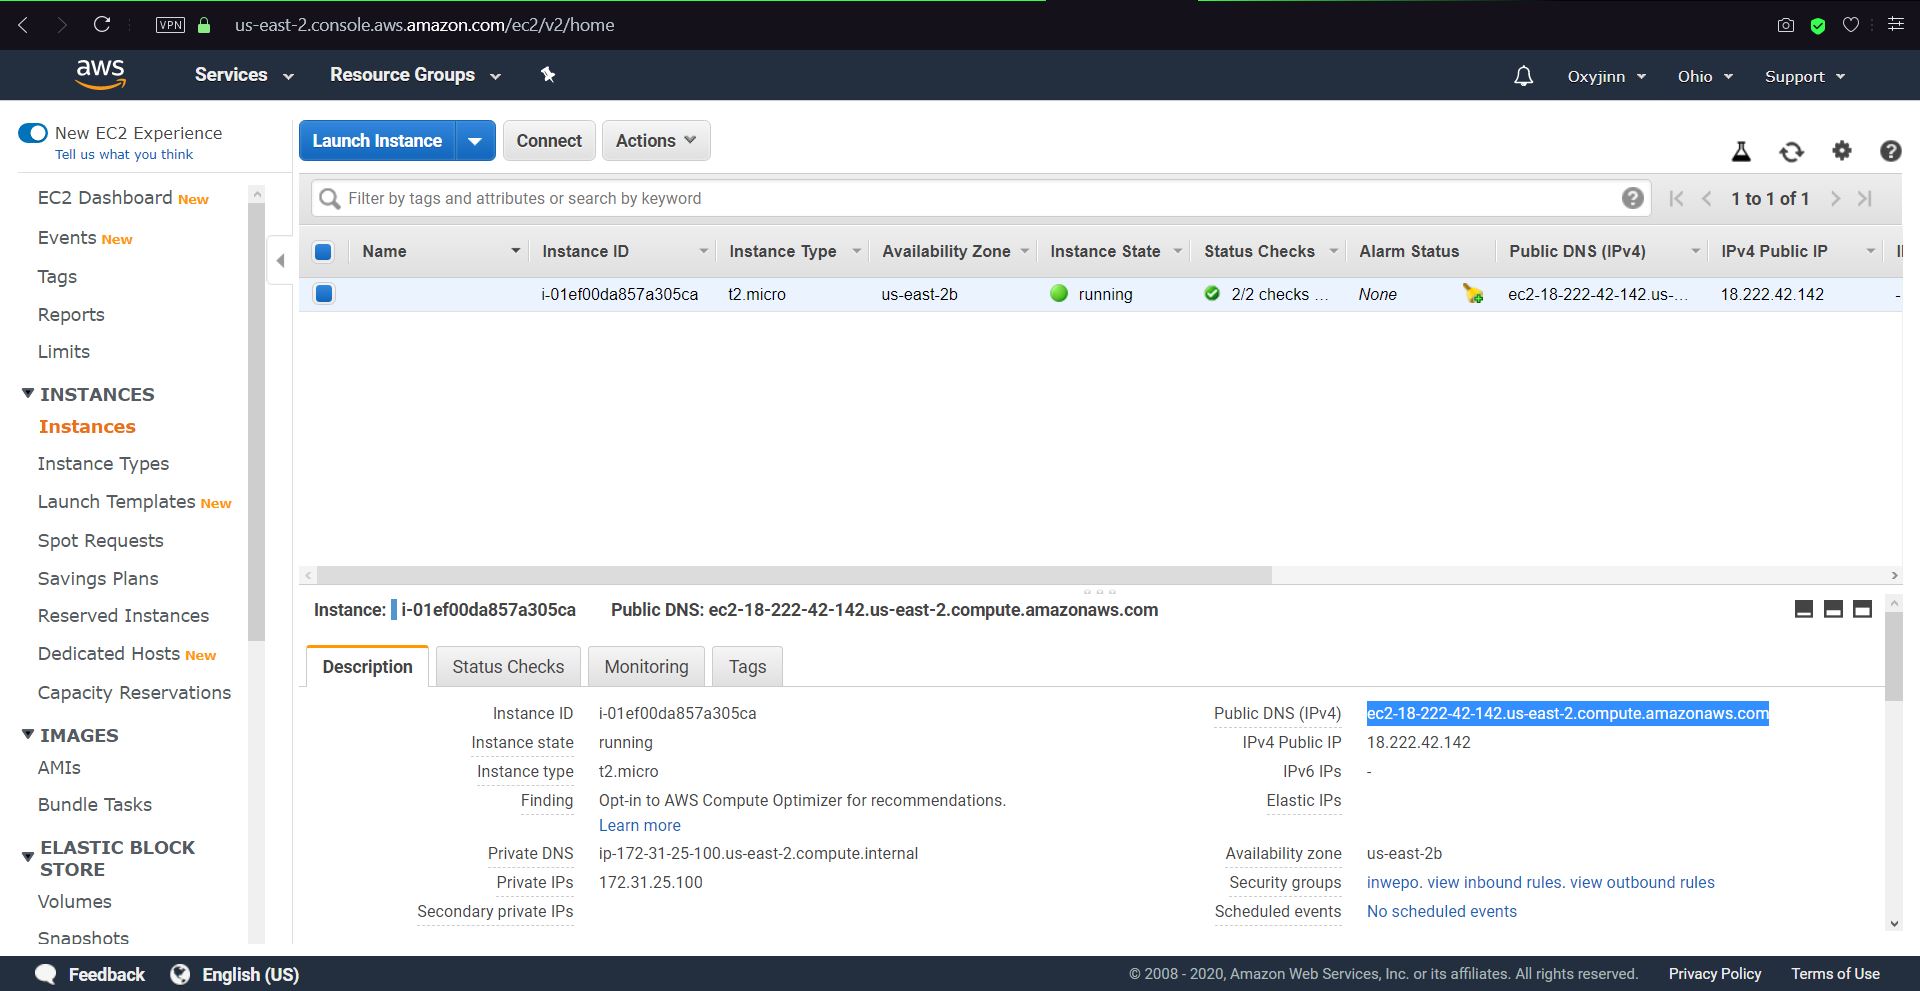
Task: Uncheck the select-all instances checkbox
Action: [323, 252]
